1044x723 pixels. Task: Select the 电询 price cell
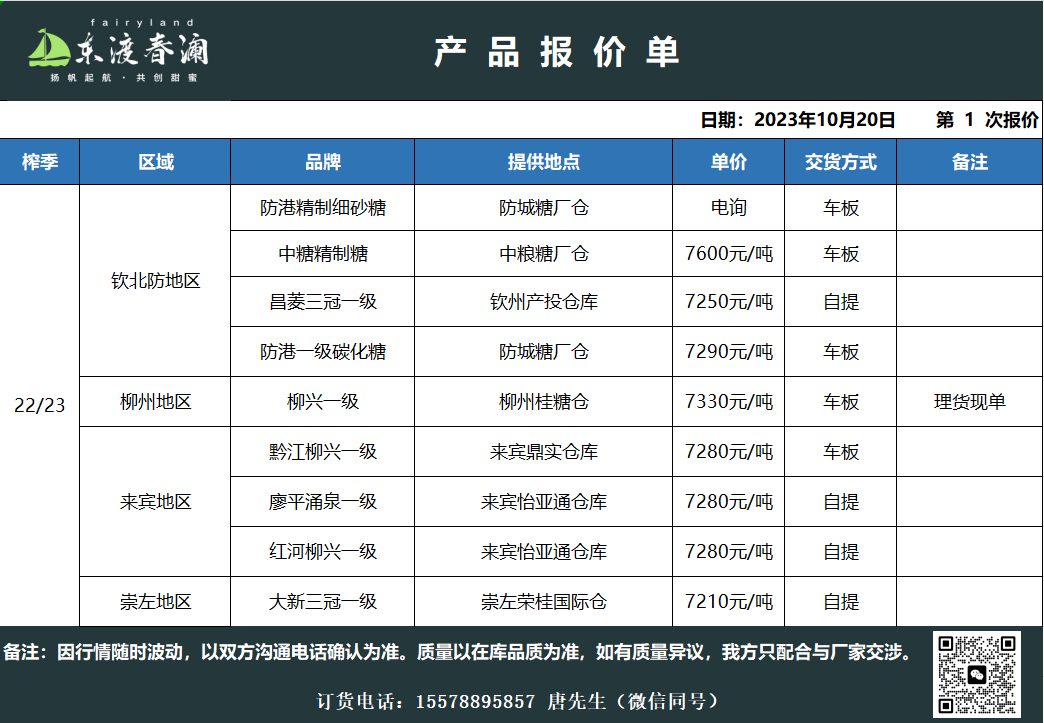coord(728,208)
